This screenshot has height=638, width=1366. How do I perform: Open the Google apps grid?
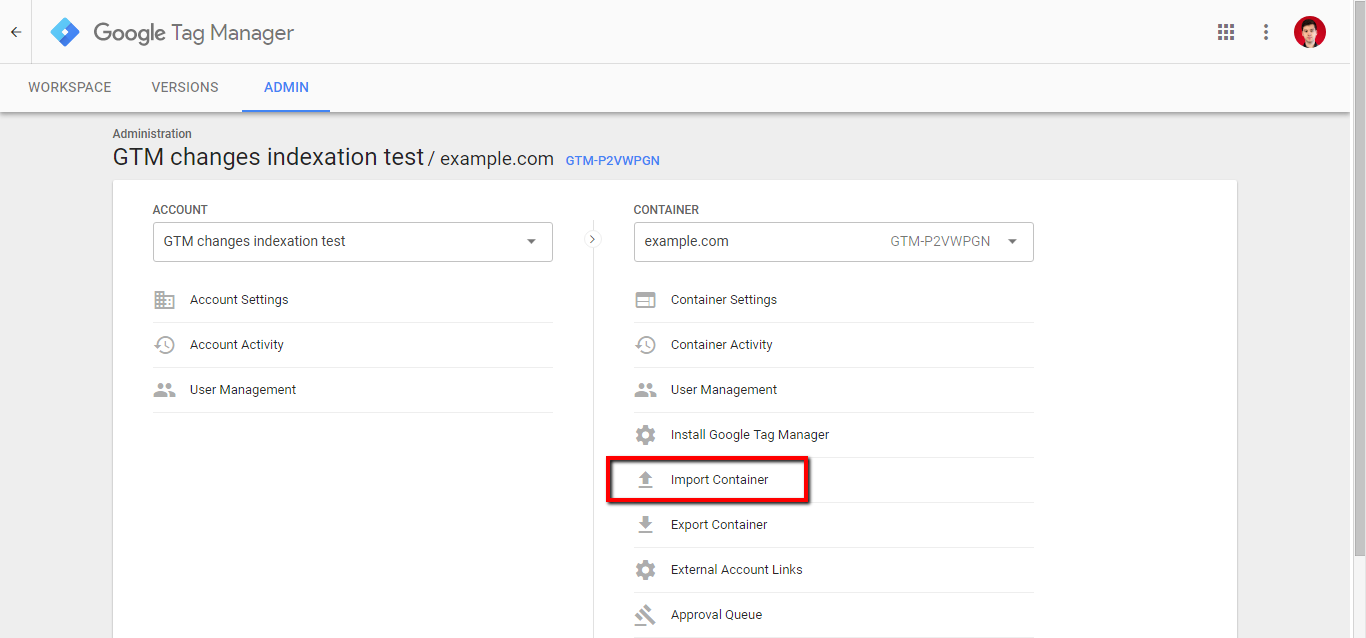pyautogui.click(x=1226, y=32)
